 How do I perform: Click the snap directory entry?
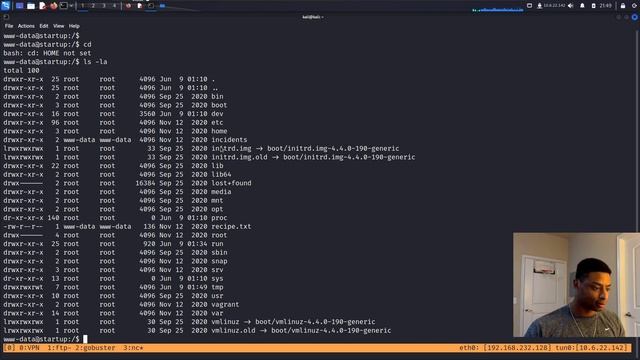tap(219, 261)
